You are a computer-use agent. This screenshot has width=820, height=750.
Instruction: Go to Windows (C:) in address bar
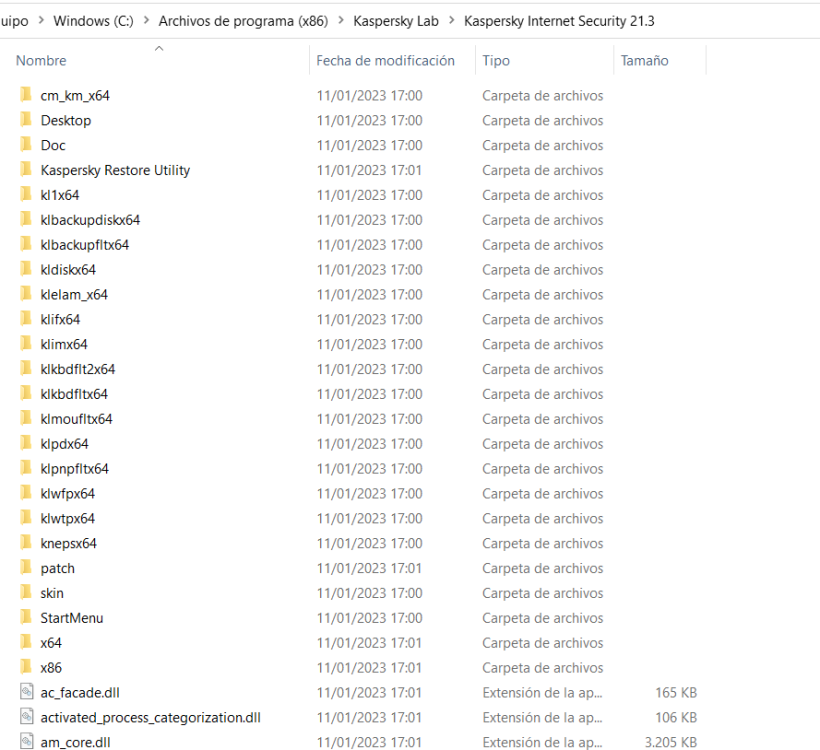94,21
